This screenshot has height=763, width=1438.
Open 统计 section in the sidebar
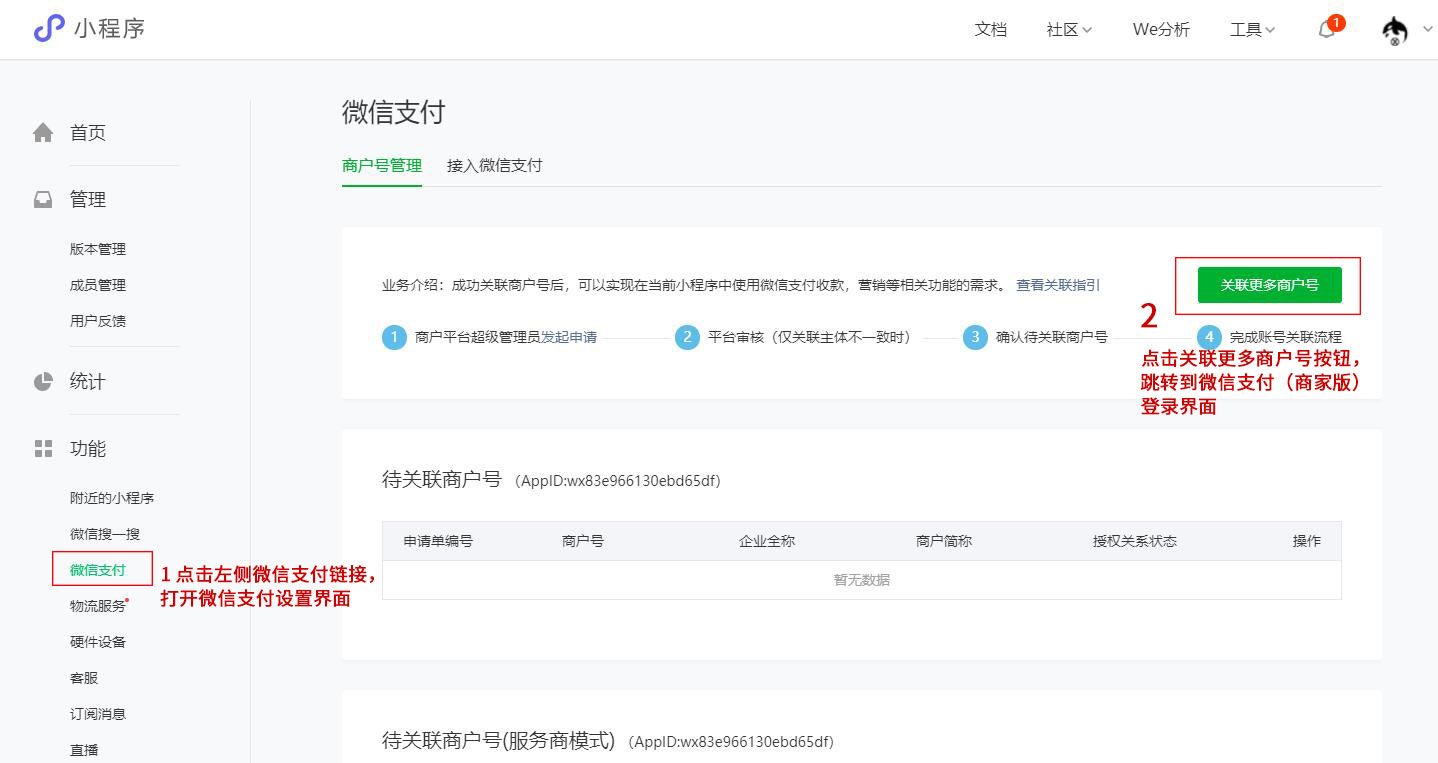(x=88, y=382)
